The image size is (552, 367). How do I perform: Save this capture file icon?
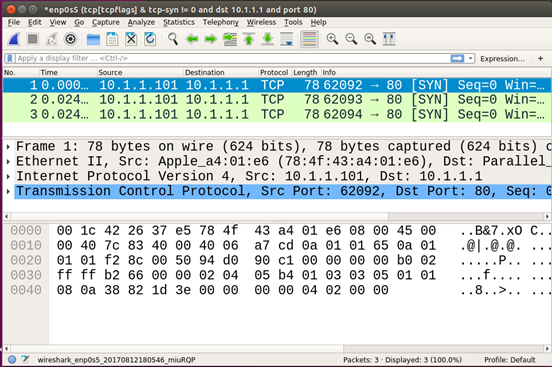coord(112,39)
